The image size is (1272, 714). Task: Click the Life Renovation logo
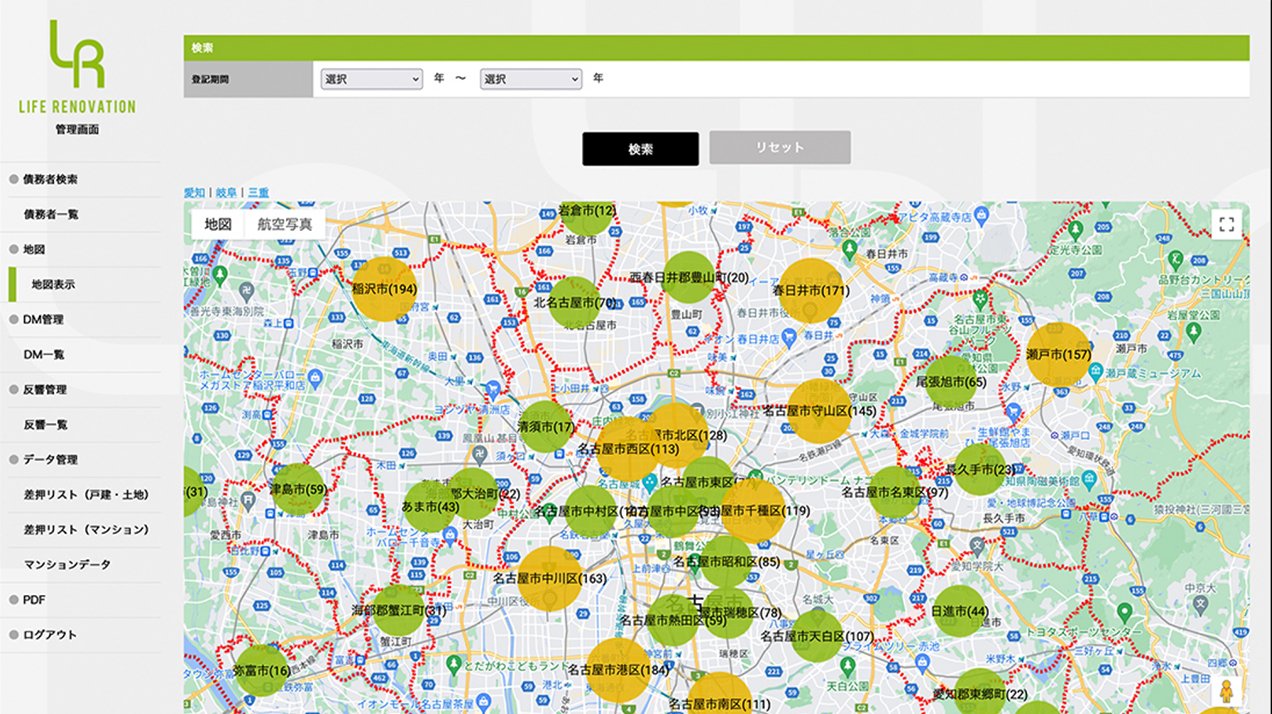[x=78, y=68]
